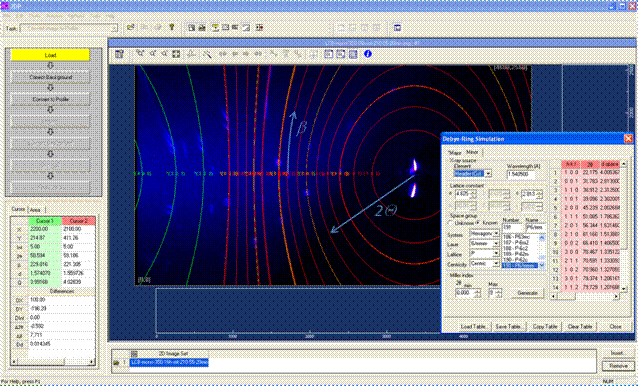Image resolution: width=638 pixels, height=386 pixels.
Task: Click the properties table icon in image toolbar
Action: pyautogui.click(x=119, y=54)
